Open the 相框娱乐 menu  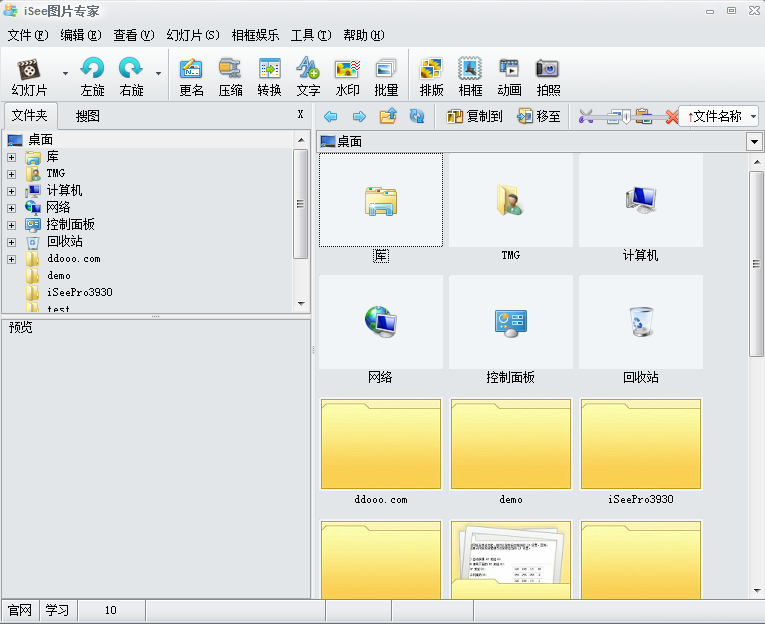[255, 35]
